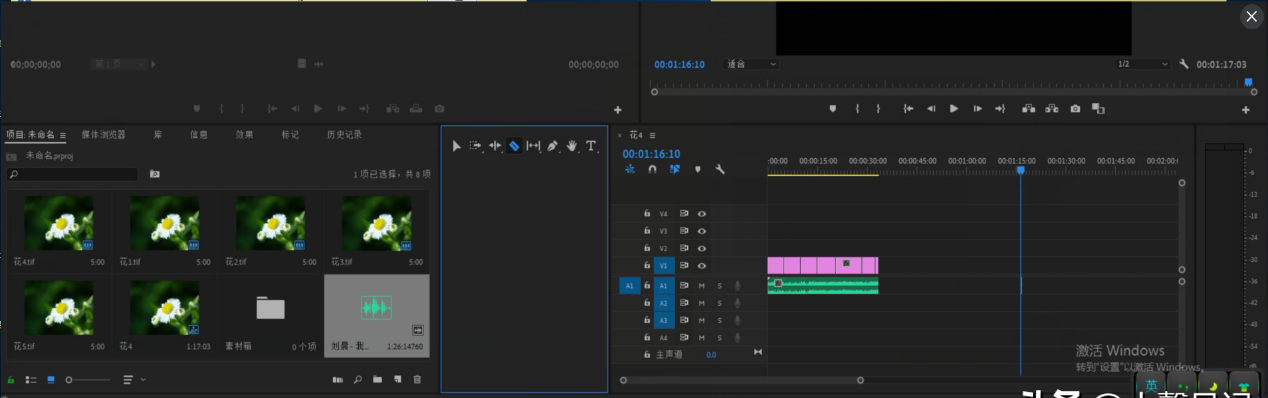Toggle A2 track targeting button
The width and height of the screenshot is (1268, 398).
click(x=664, y=303)
